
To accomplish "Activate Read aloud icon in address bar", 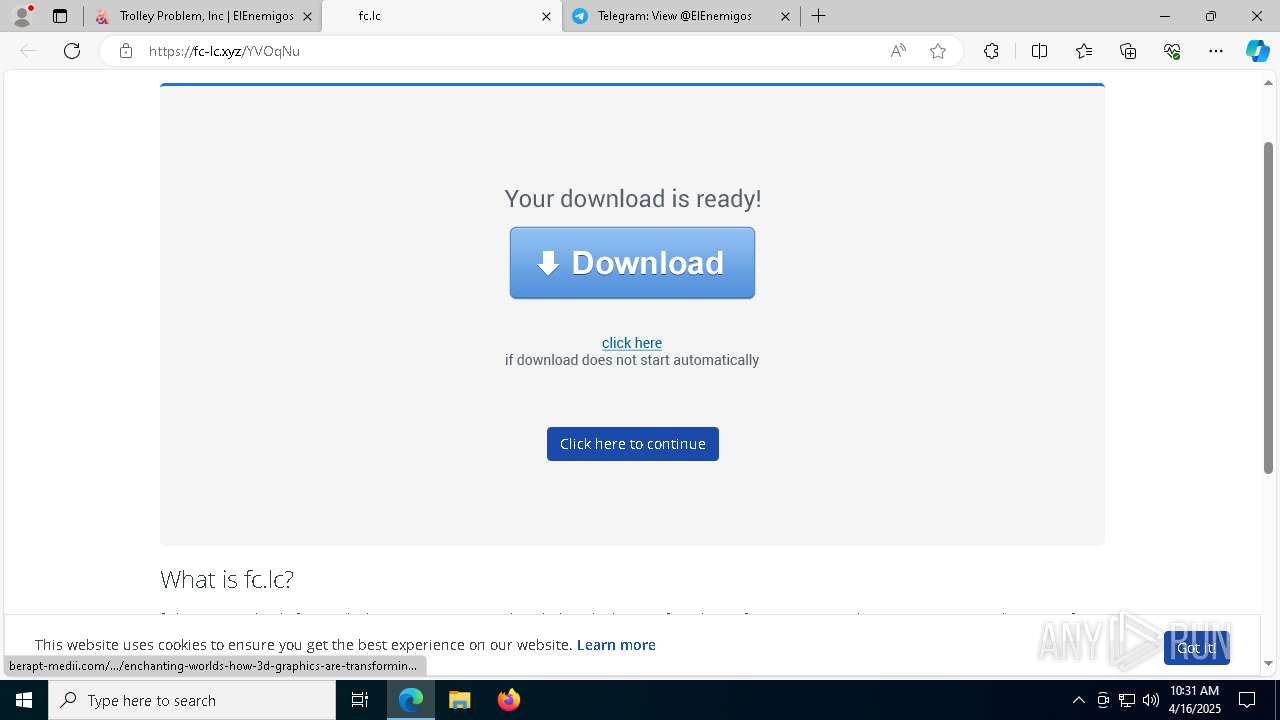I will pyautogui.click(x=898, y=51).
